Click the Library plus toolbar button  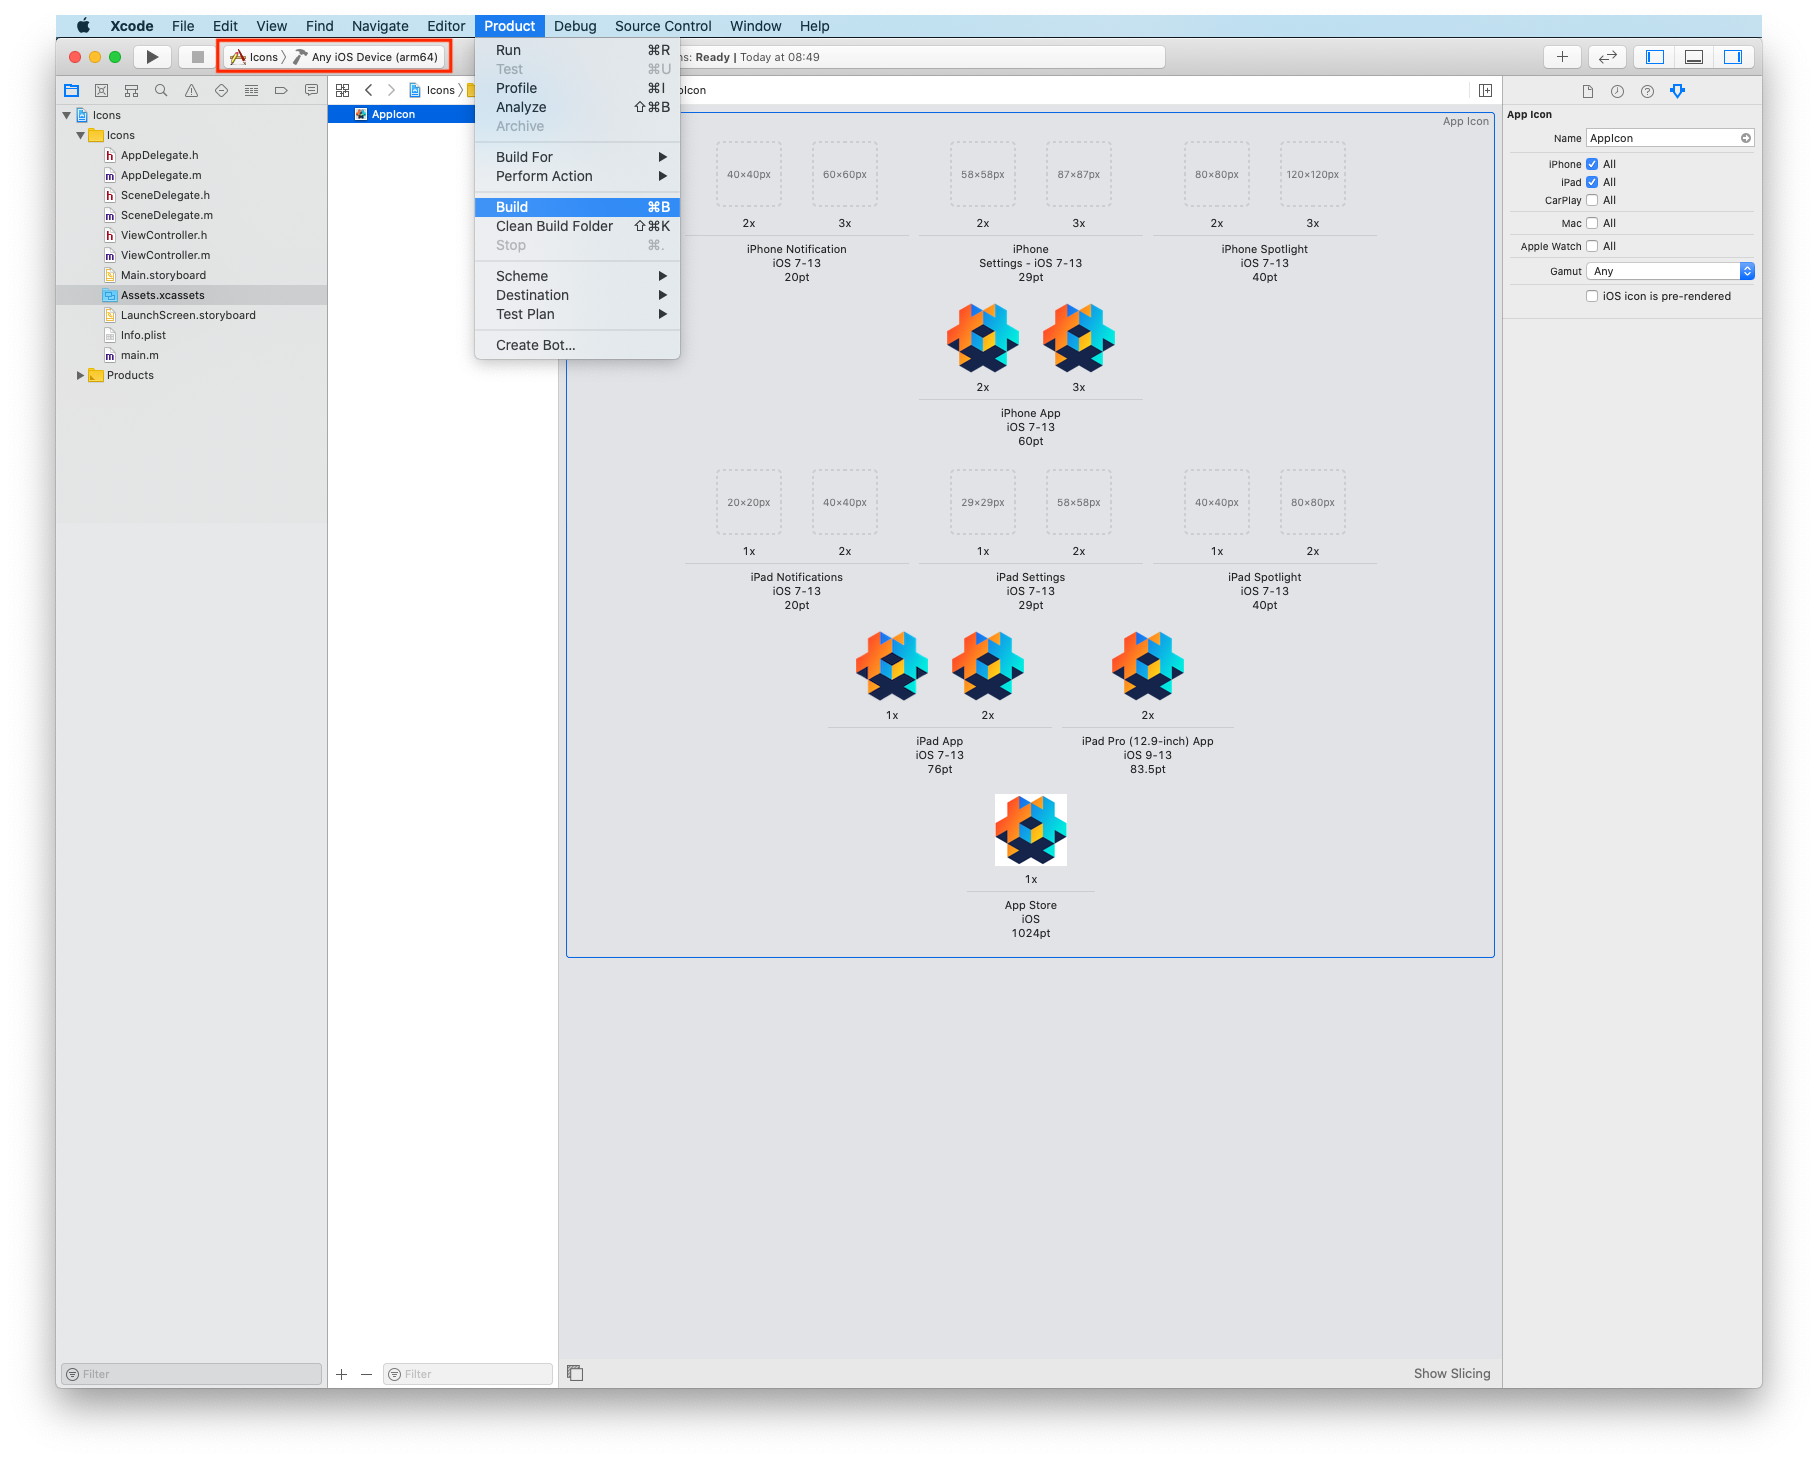click(x=1562, y=57)
